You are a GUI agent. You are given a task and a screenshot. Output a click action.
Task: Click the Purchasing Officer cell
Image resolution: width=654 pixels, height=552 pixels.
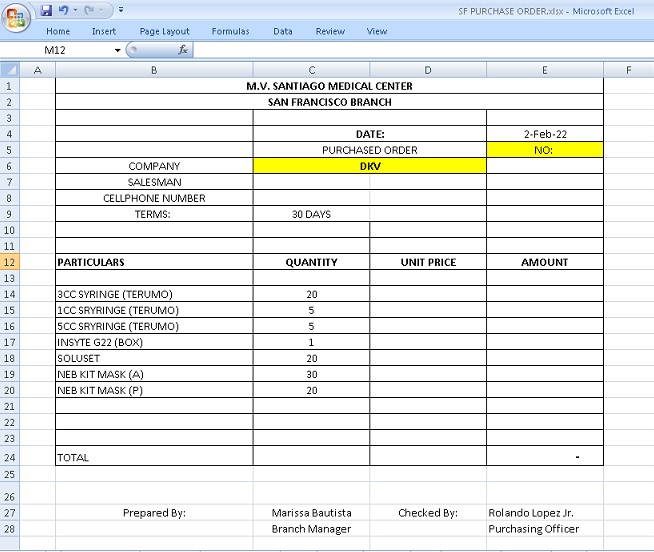point(545,529)
